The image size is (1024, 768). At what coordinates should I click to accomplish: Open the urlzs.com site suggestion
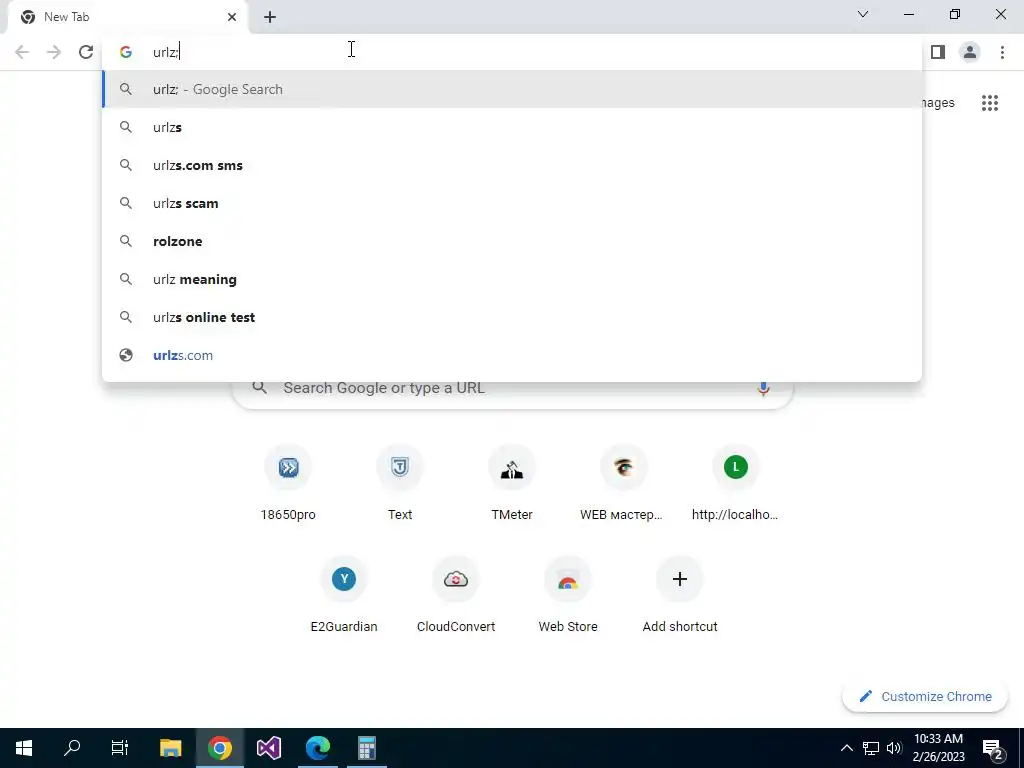[512, 355]
